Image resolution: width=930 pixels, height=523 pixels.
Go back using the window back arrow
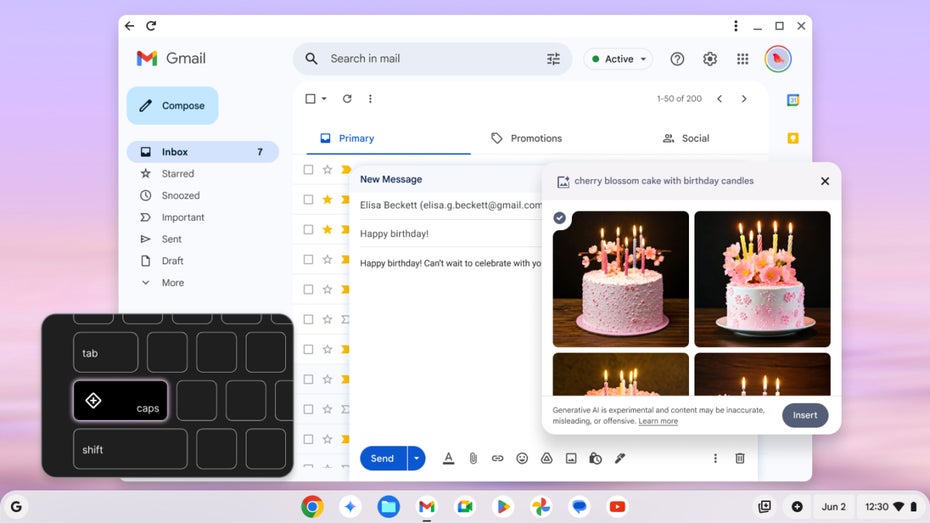129,25
